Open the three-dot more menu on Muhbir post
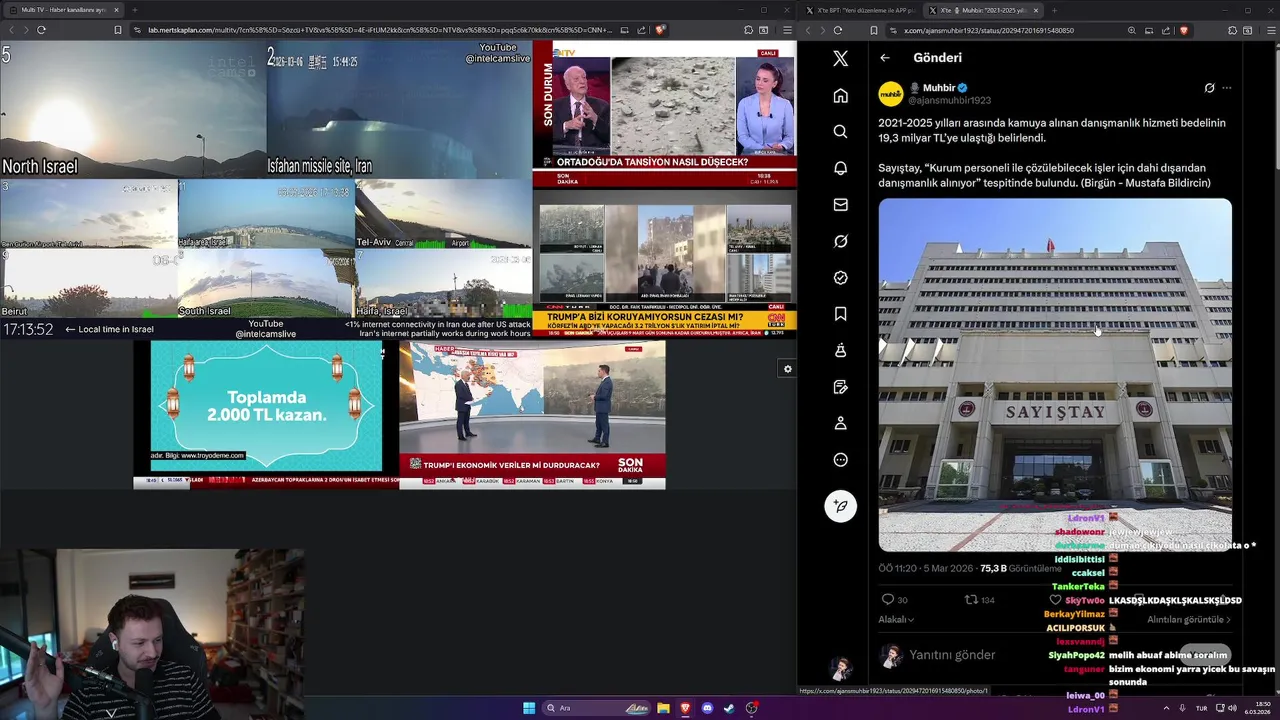Viewport: 1280px width, 720px height. [x=1227, y=88]
